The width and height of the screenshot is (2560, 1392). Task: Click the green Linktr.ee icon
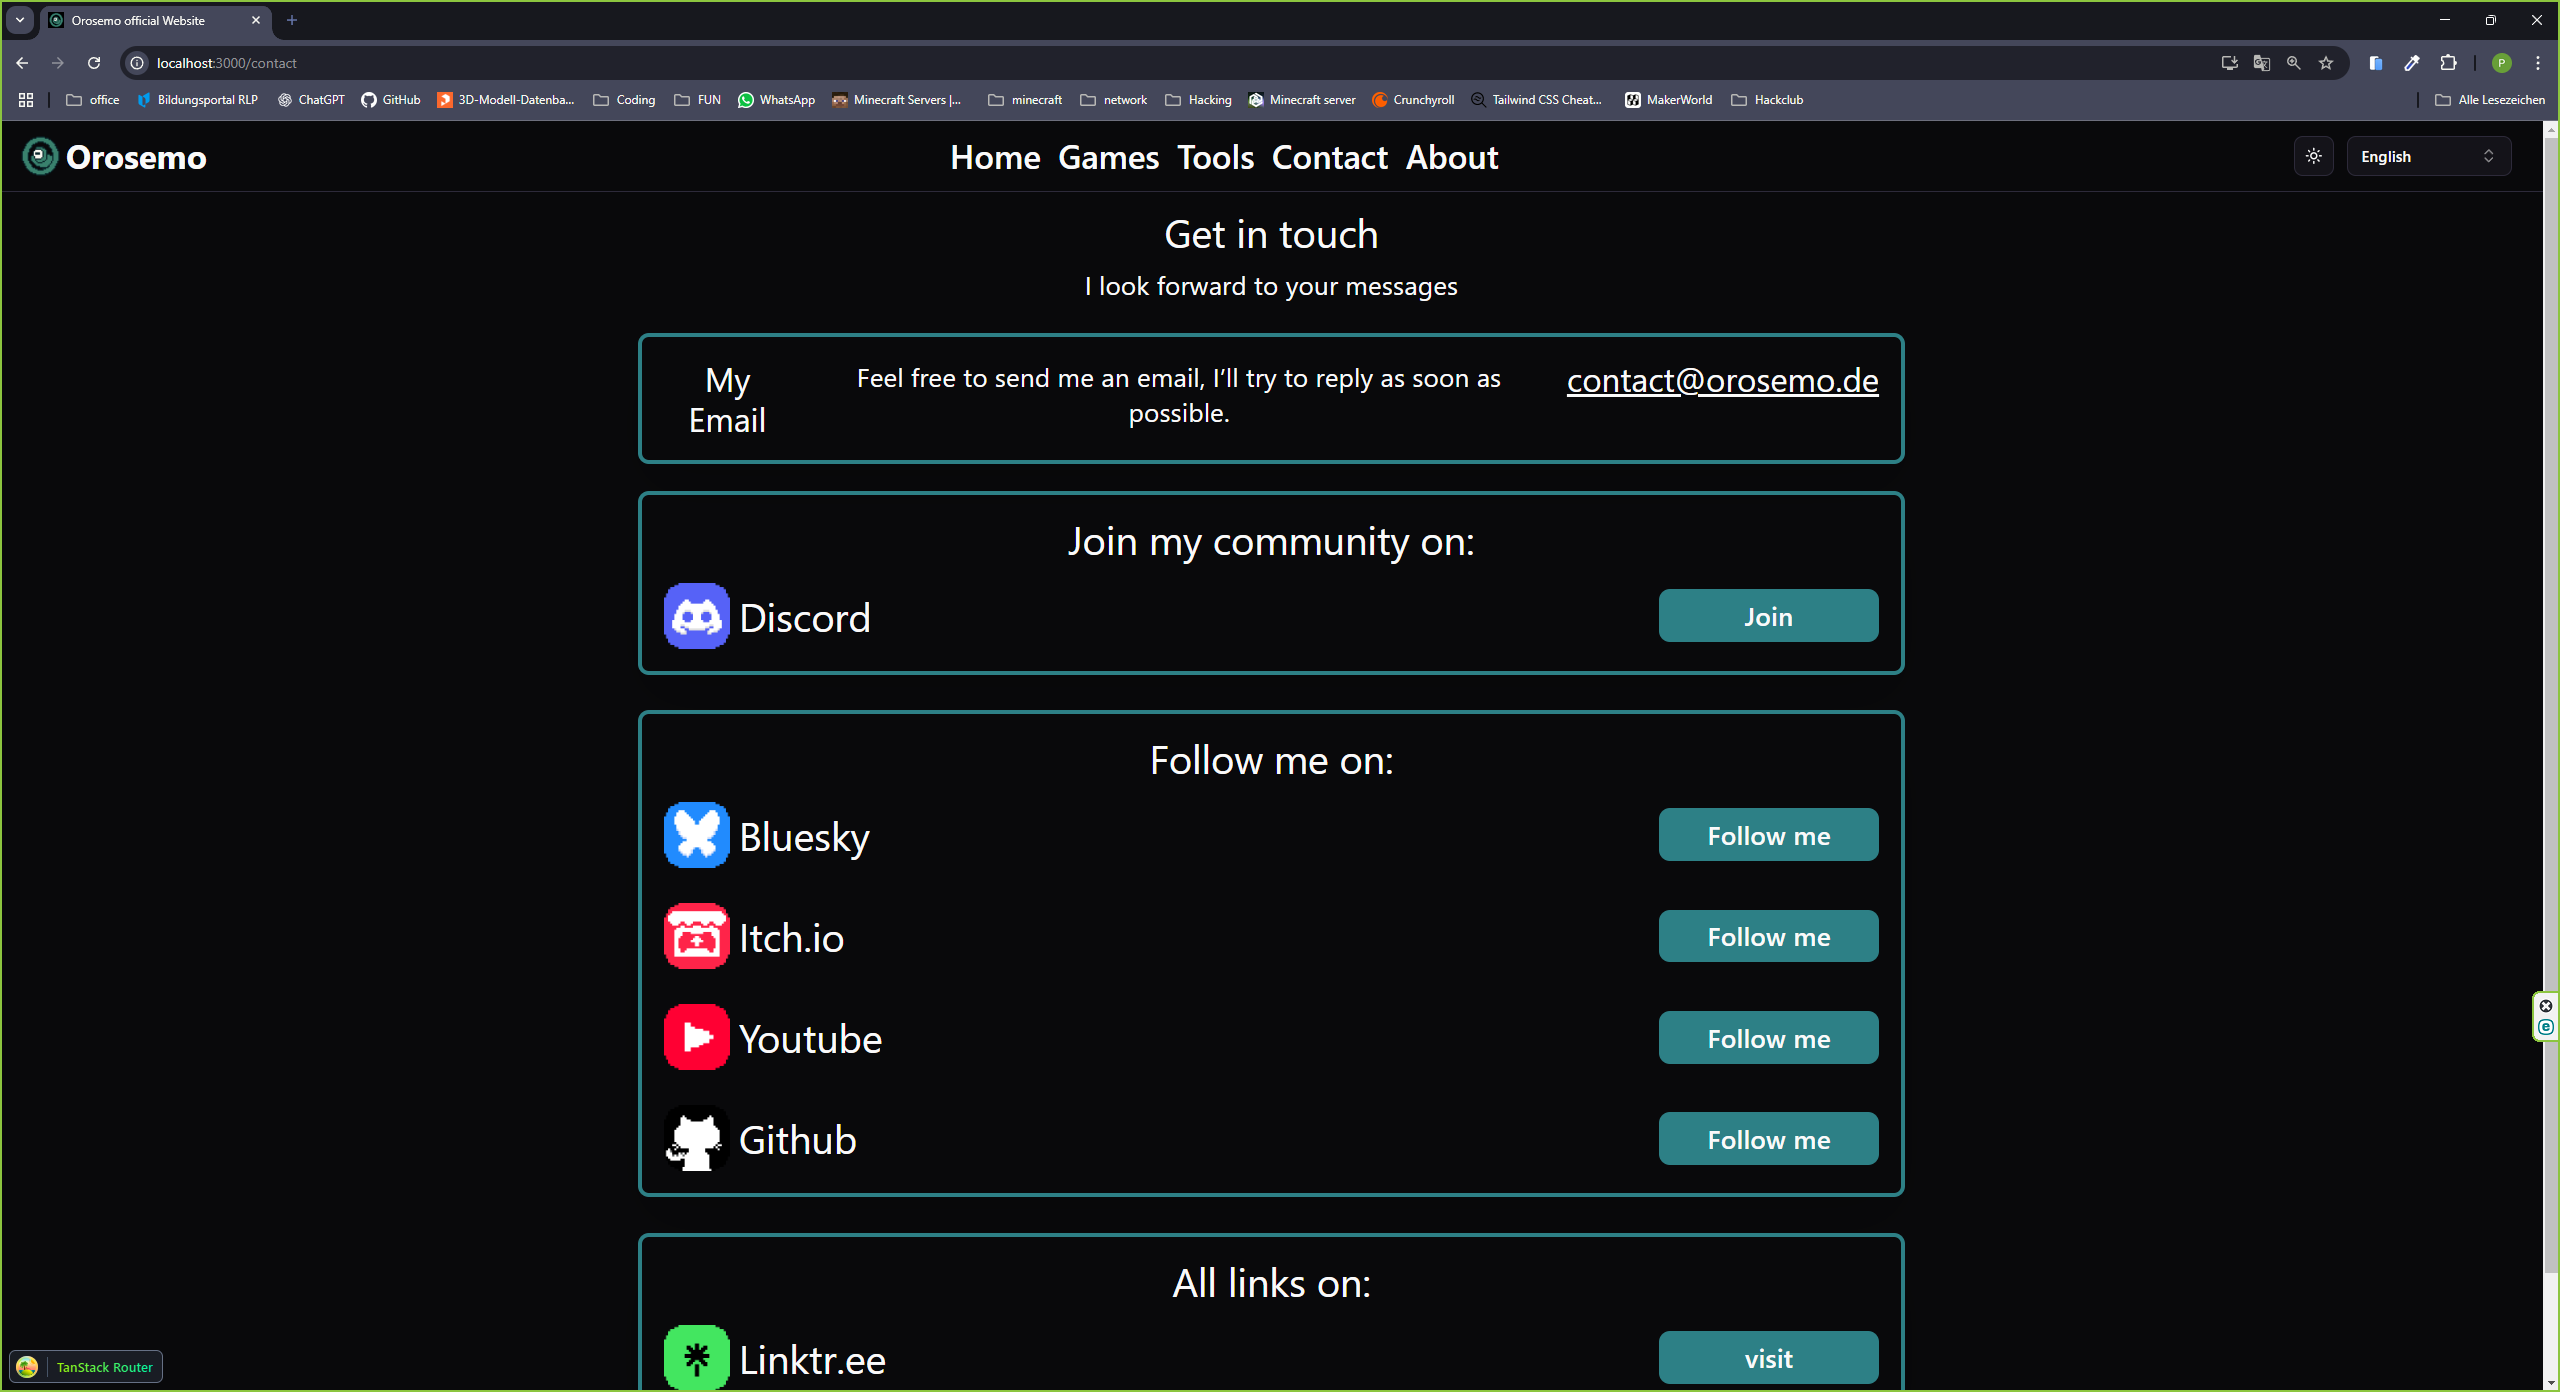(x=696, y=1358)
